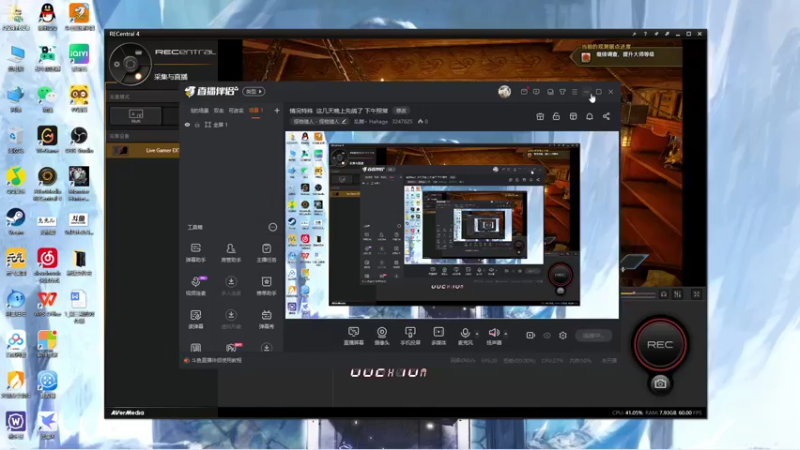Open the type pill dropdown beside logo
Image resolution: width=800 pixels, height=450 pixels.
(x=254, y=91)
